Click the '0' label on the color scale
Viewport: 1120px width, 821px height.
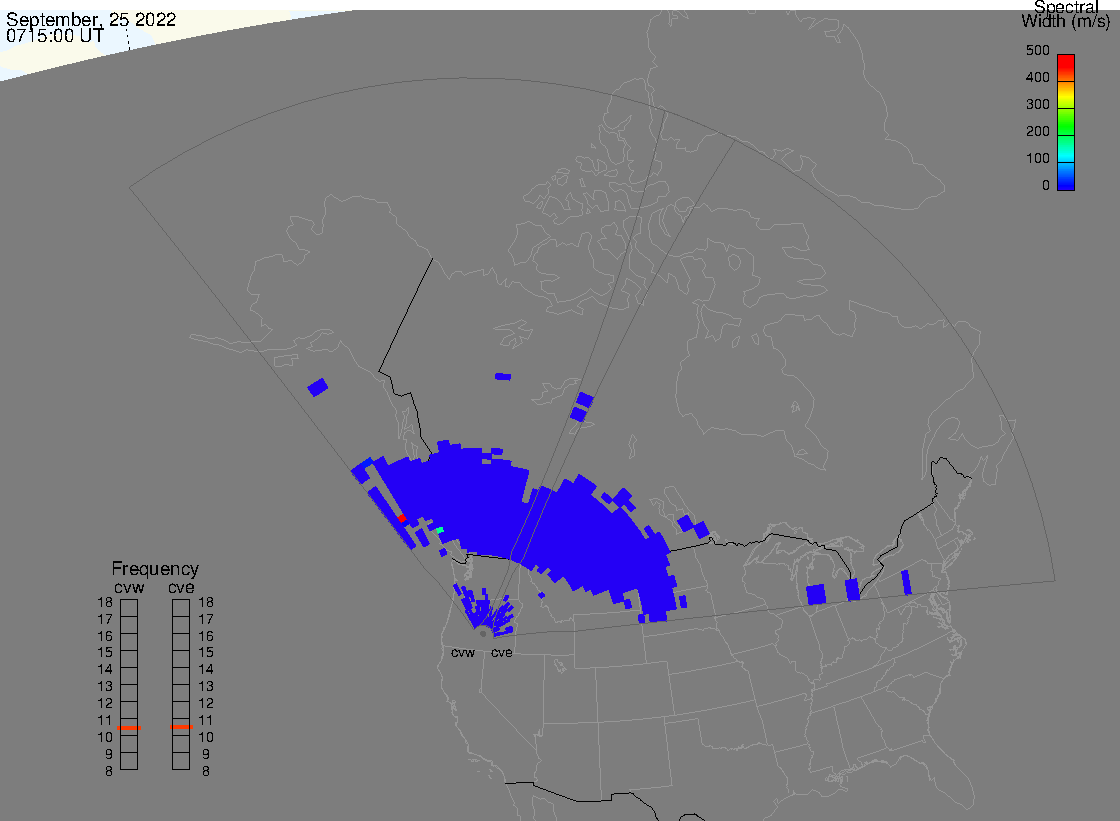coord(1046,186)
